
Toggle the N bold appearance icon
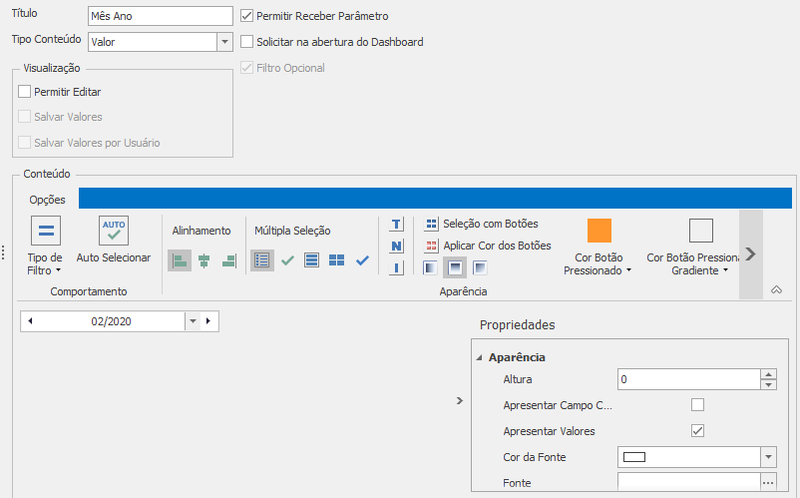coord(396,246)
